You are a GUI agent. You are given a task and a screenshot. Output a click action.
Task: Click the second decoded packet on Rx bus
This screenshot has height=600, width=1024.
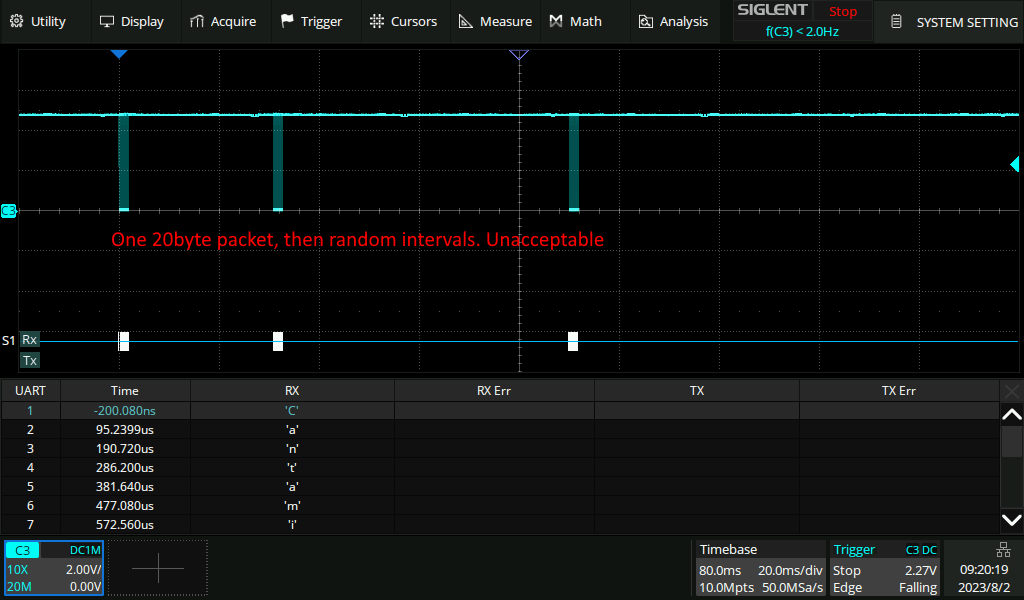coord(278,341)
